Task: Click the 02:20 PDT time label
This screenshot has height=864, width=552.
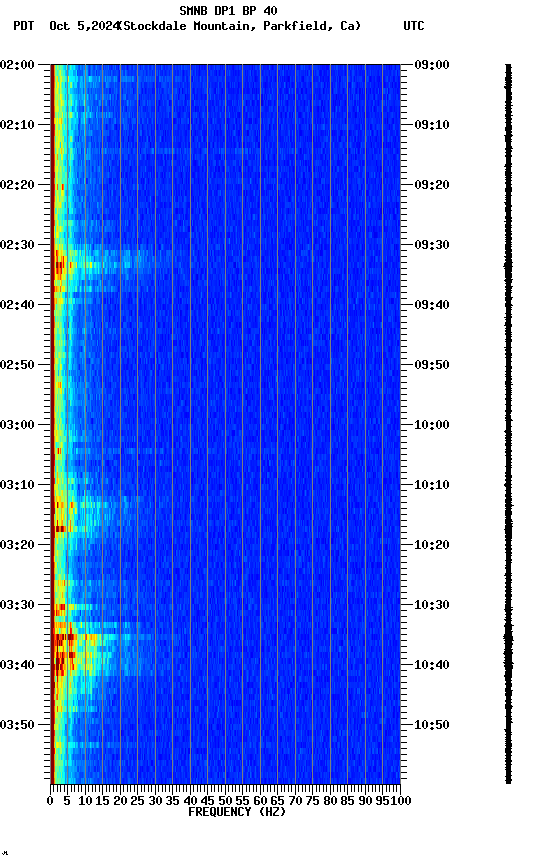Action: click(x=17, y=185)
